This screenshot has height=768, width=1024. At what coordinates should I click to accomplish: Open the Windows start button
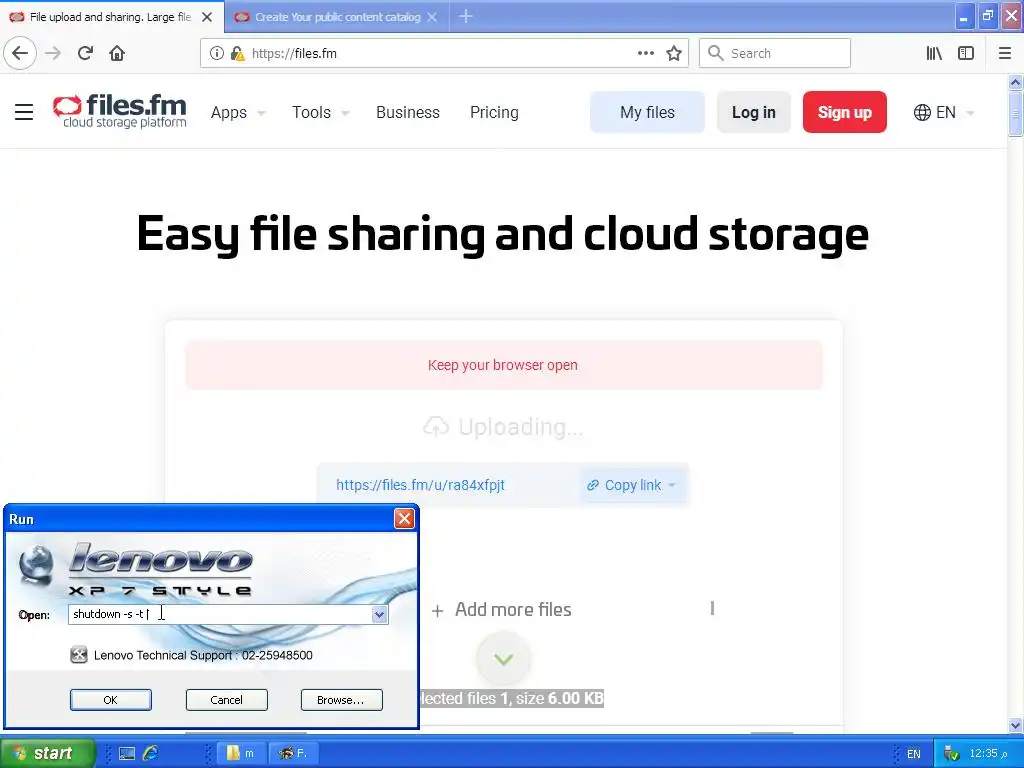point(47,754)
